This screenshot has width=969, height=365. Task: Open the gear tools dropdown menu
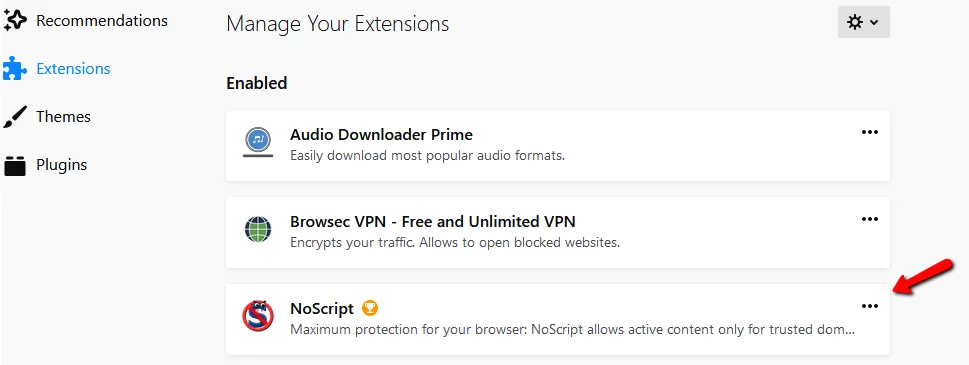tap(863, 22)
